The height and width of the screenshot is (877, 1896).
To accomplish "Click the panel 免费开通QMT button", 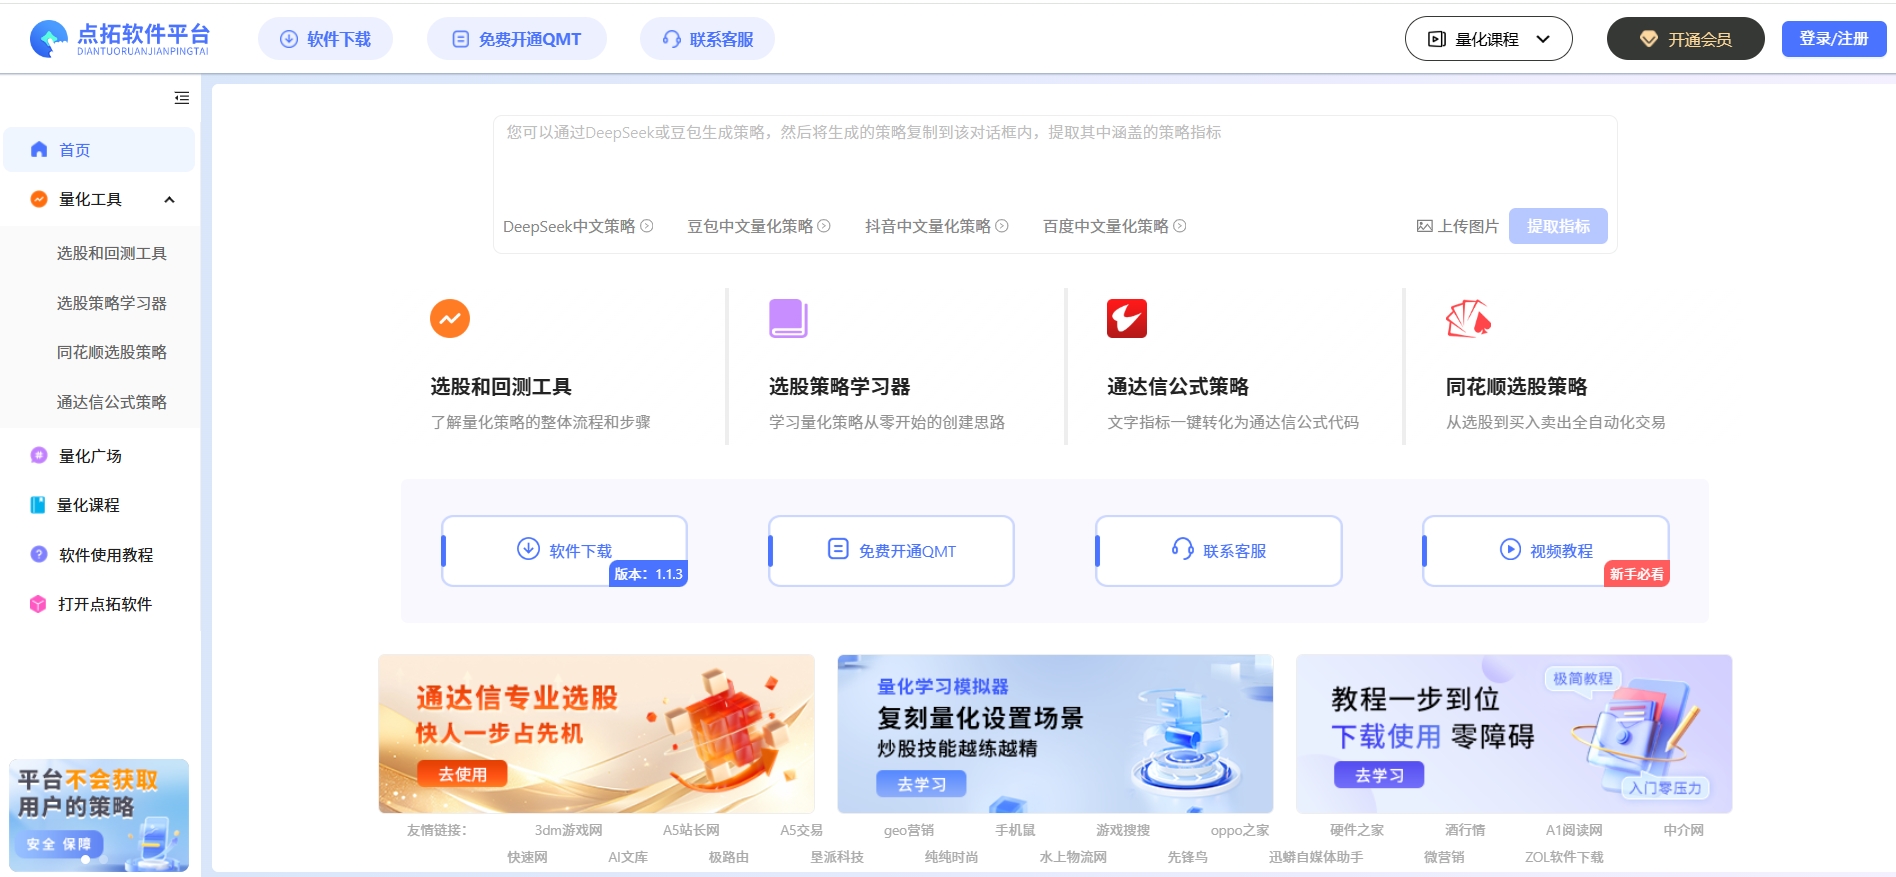I will tap(891, 551).
